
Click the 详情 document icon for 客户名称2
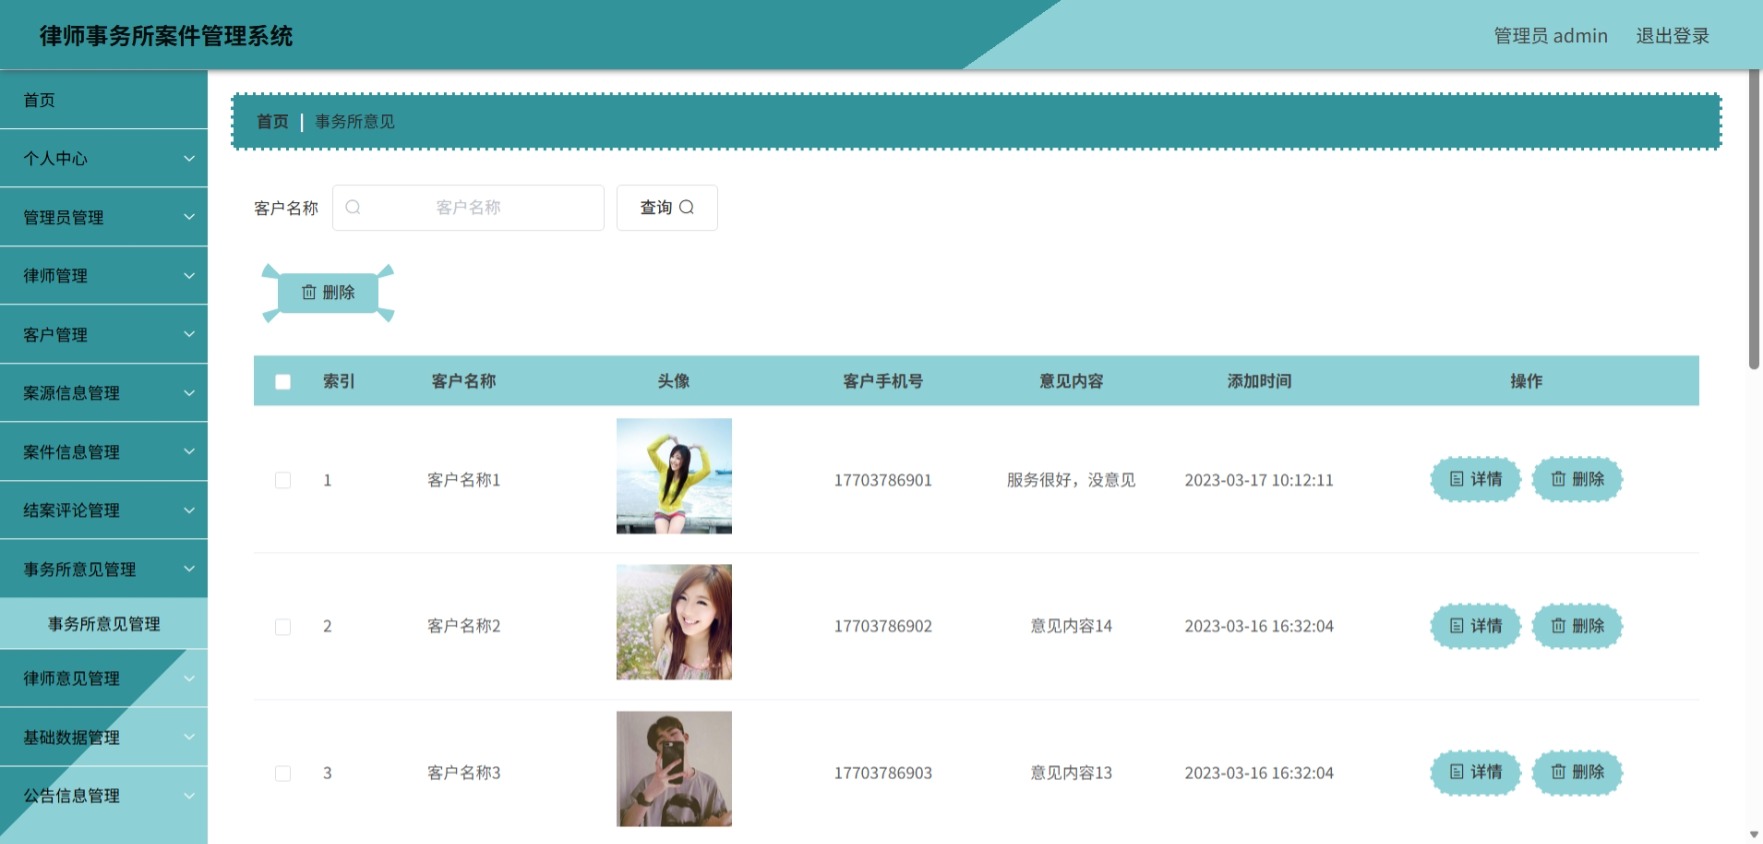[x=1457, y=626]
